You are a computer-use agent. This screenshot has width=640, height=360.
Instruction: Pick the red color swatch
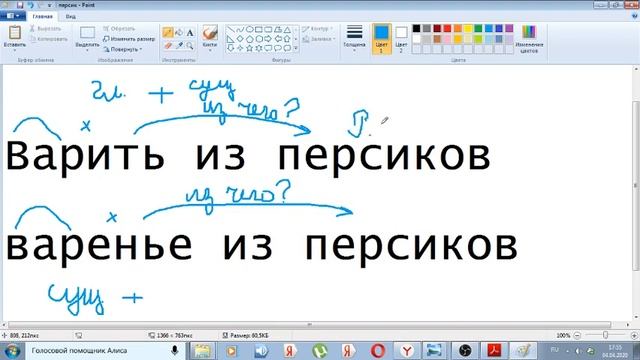click(x=447, y=28)
